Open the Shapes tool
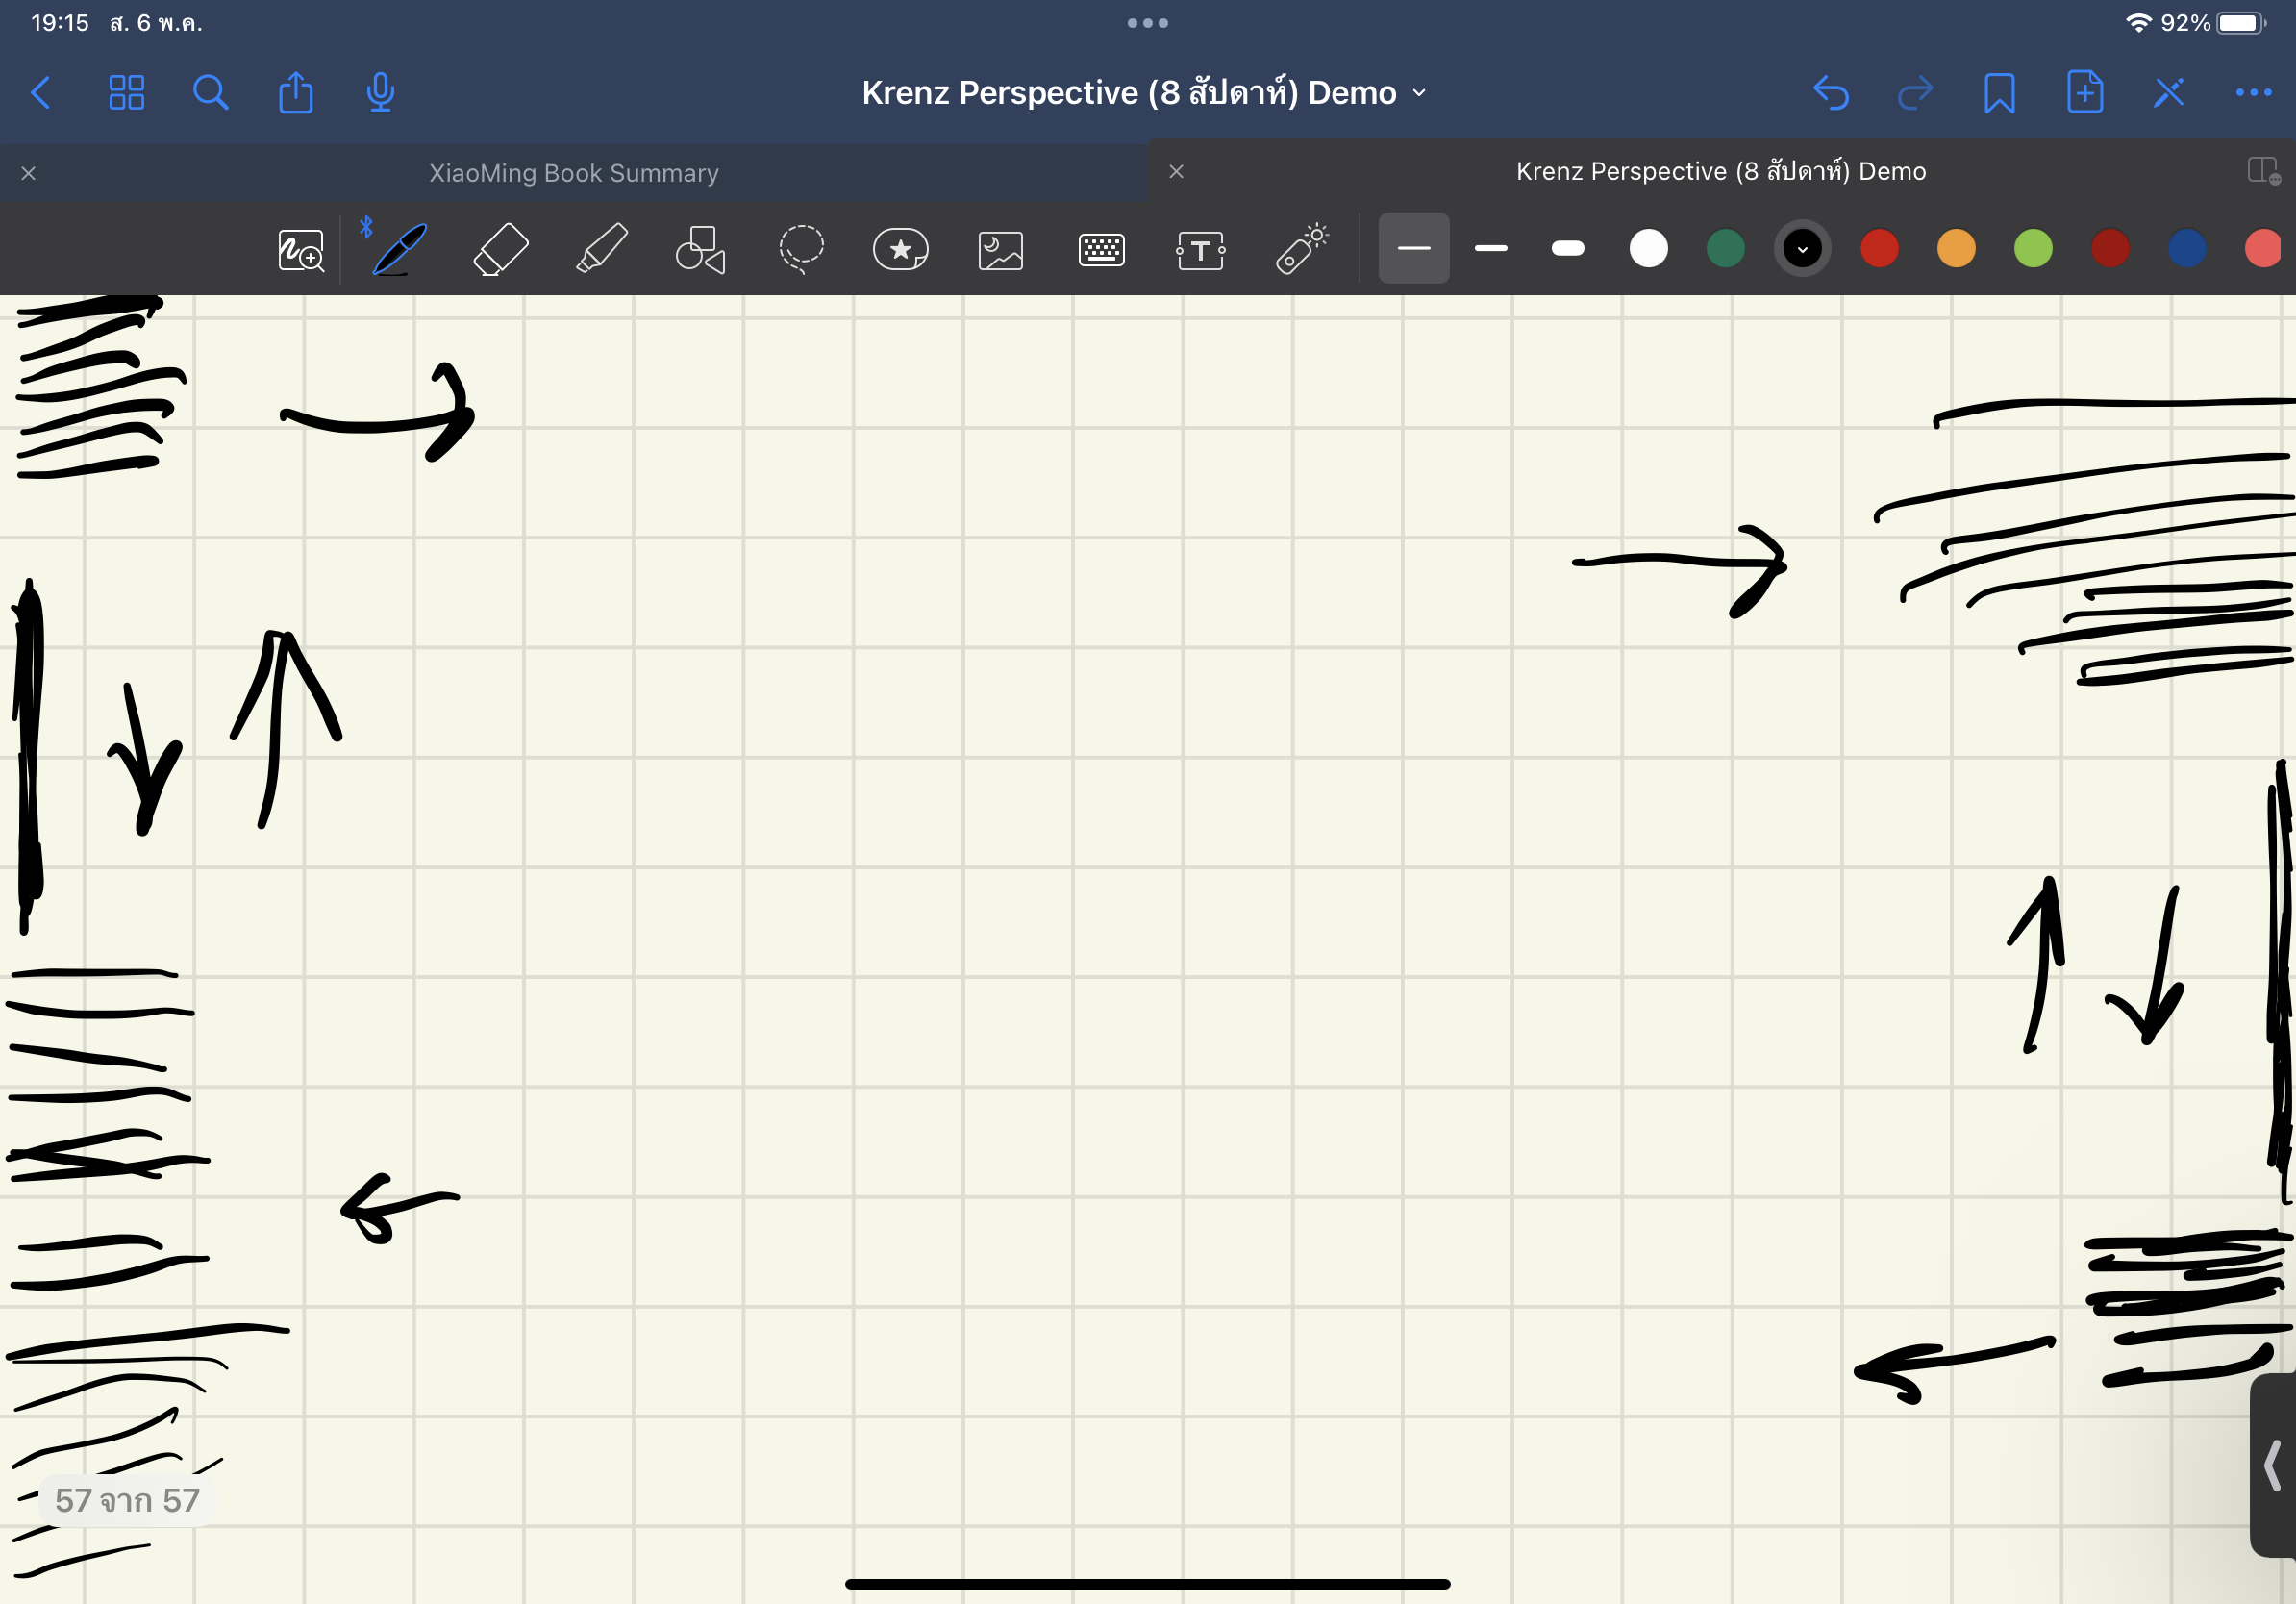The image size is (2296, 1604). 700,249
